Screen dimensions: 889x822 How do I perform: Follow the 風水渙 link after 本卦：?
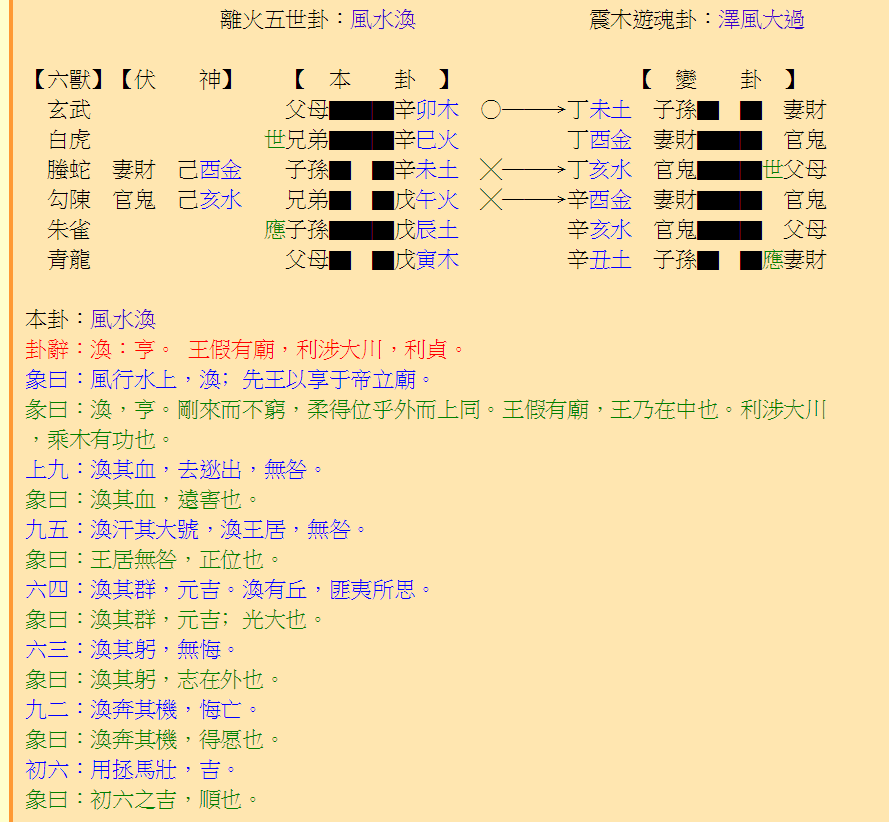pyautogui.click(x=123, y=320)
